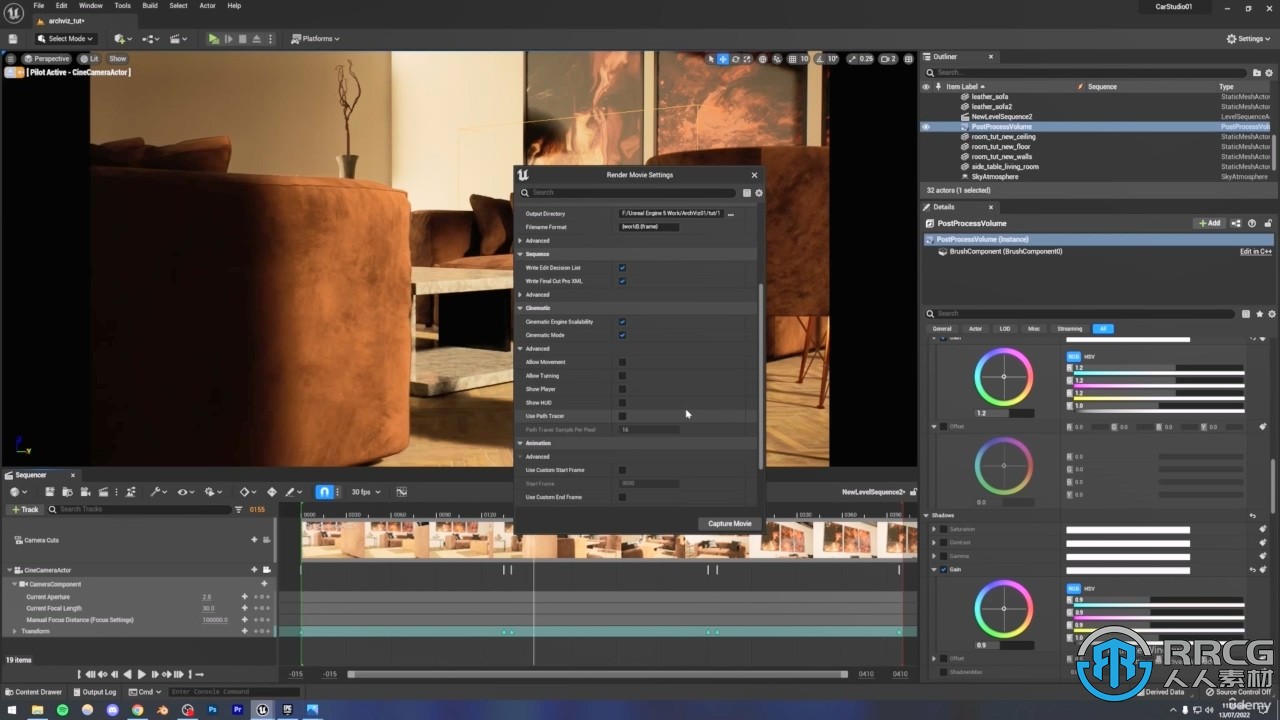
Task: Collapse the Sequence section in Render Settings
Action: (520, 254)
